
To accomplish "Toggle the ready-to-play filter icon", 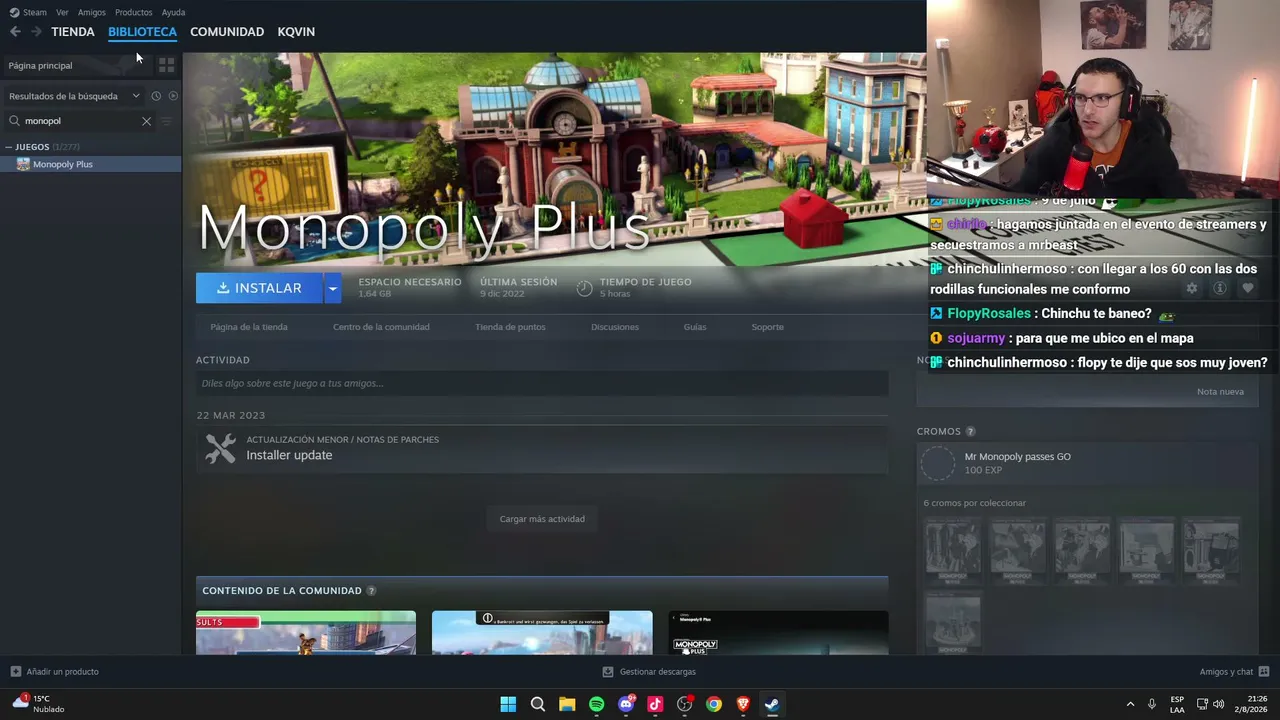I will pyautogui.click(x=173, y=96).
